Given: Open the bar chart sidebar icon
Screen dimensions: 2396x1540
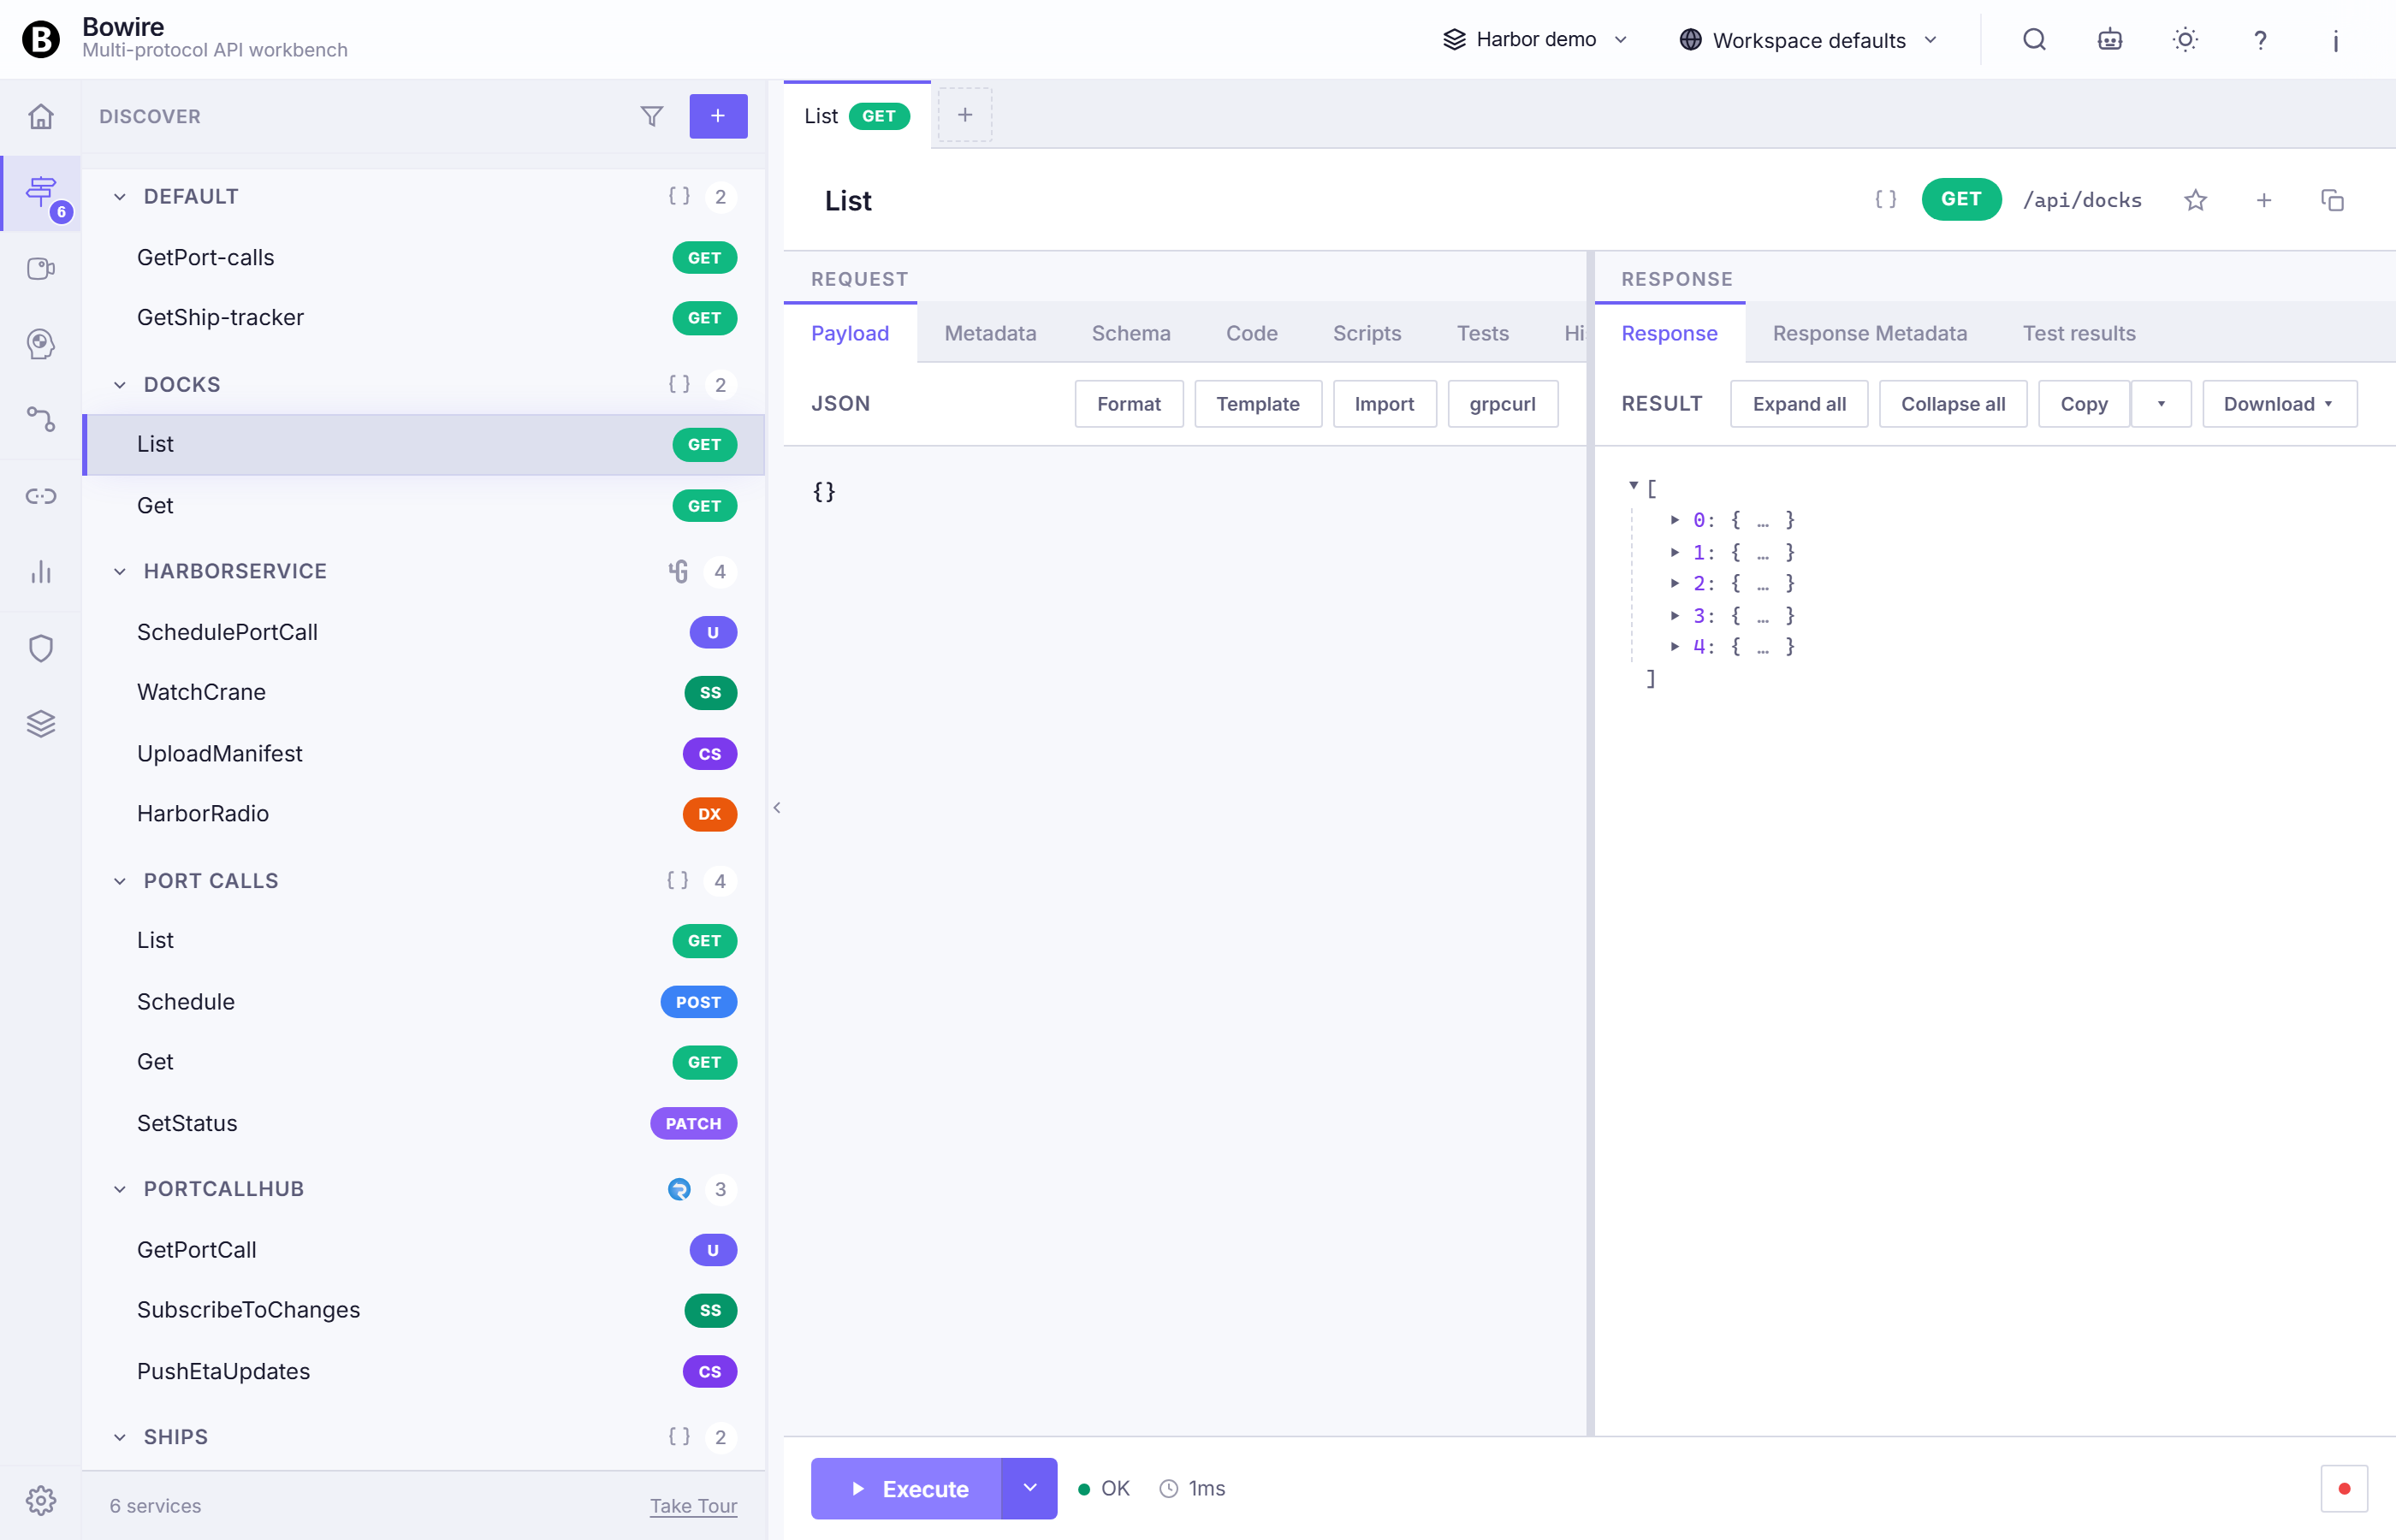Looking at the screenshot, I should 40,572.
